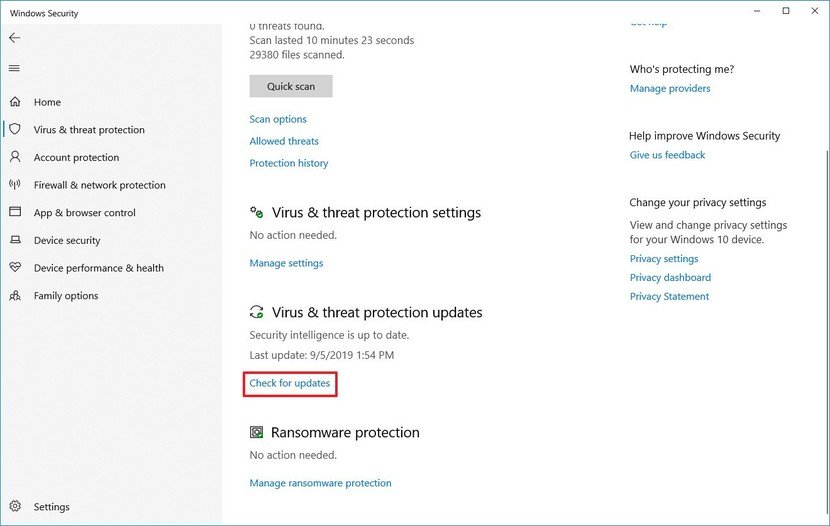Select the Family options icon

(15, 296)
